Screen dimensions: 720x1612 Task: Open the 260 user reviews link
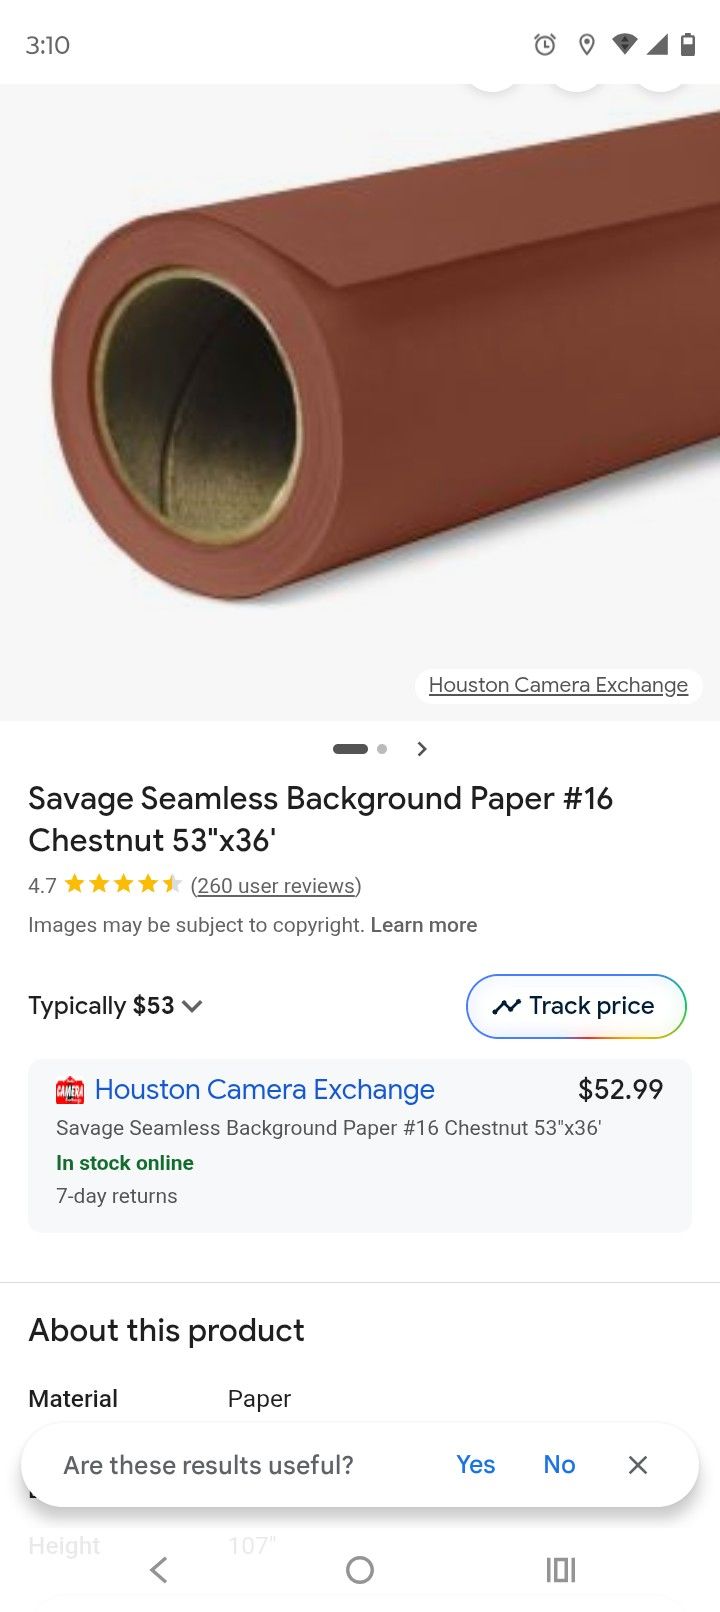[276, 886]
